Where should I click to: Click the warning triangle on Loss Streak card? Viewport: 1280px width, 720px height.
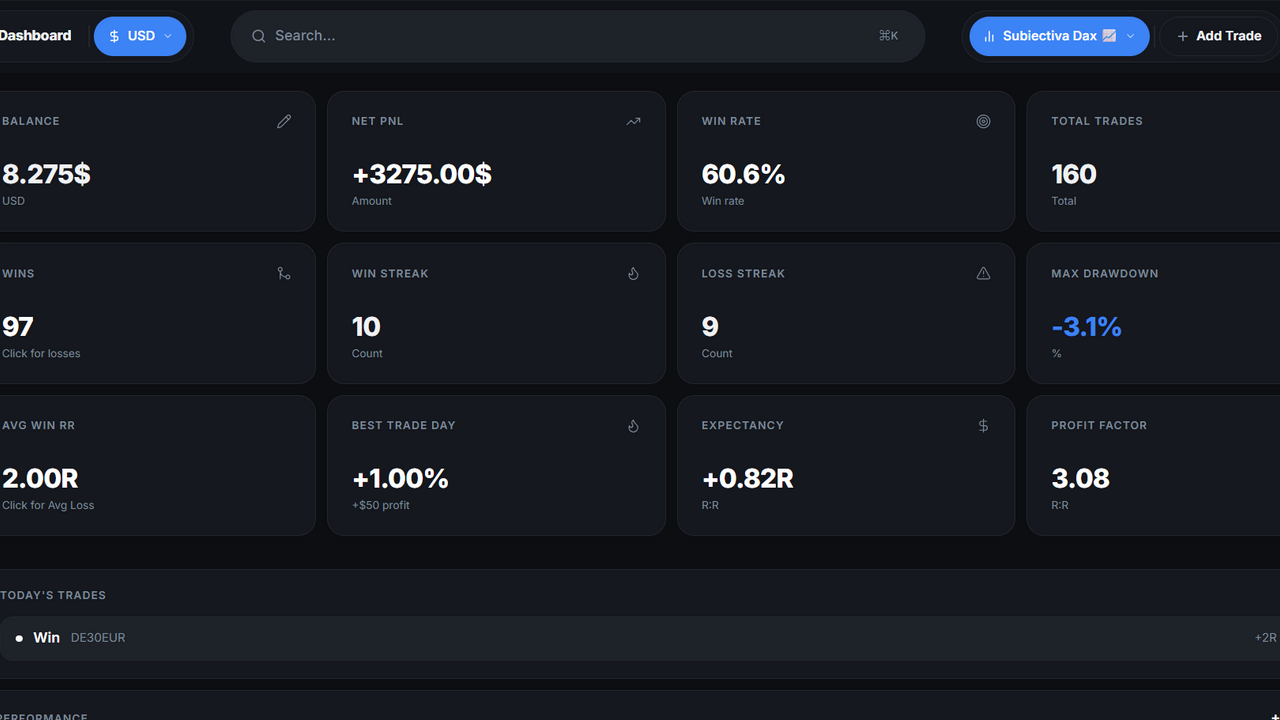click(x=983, y=273)
